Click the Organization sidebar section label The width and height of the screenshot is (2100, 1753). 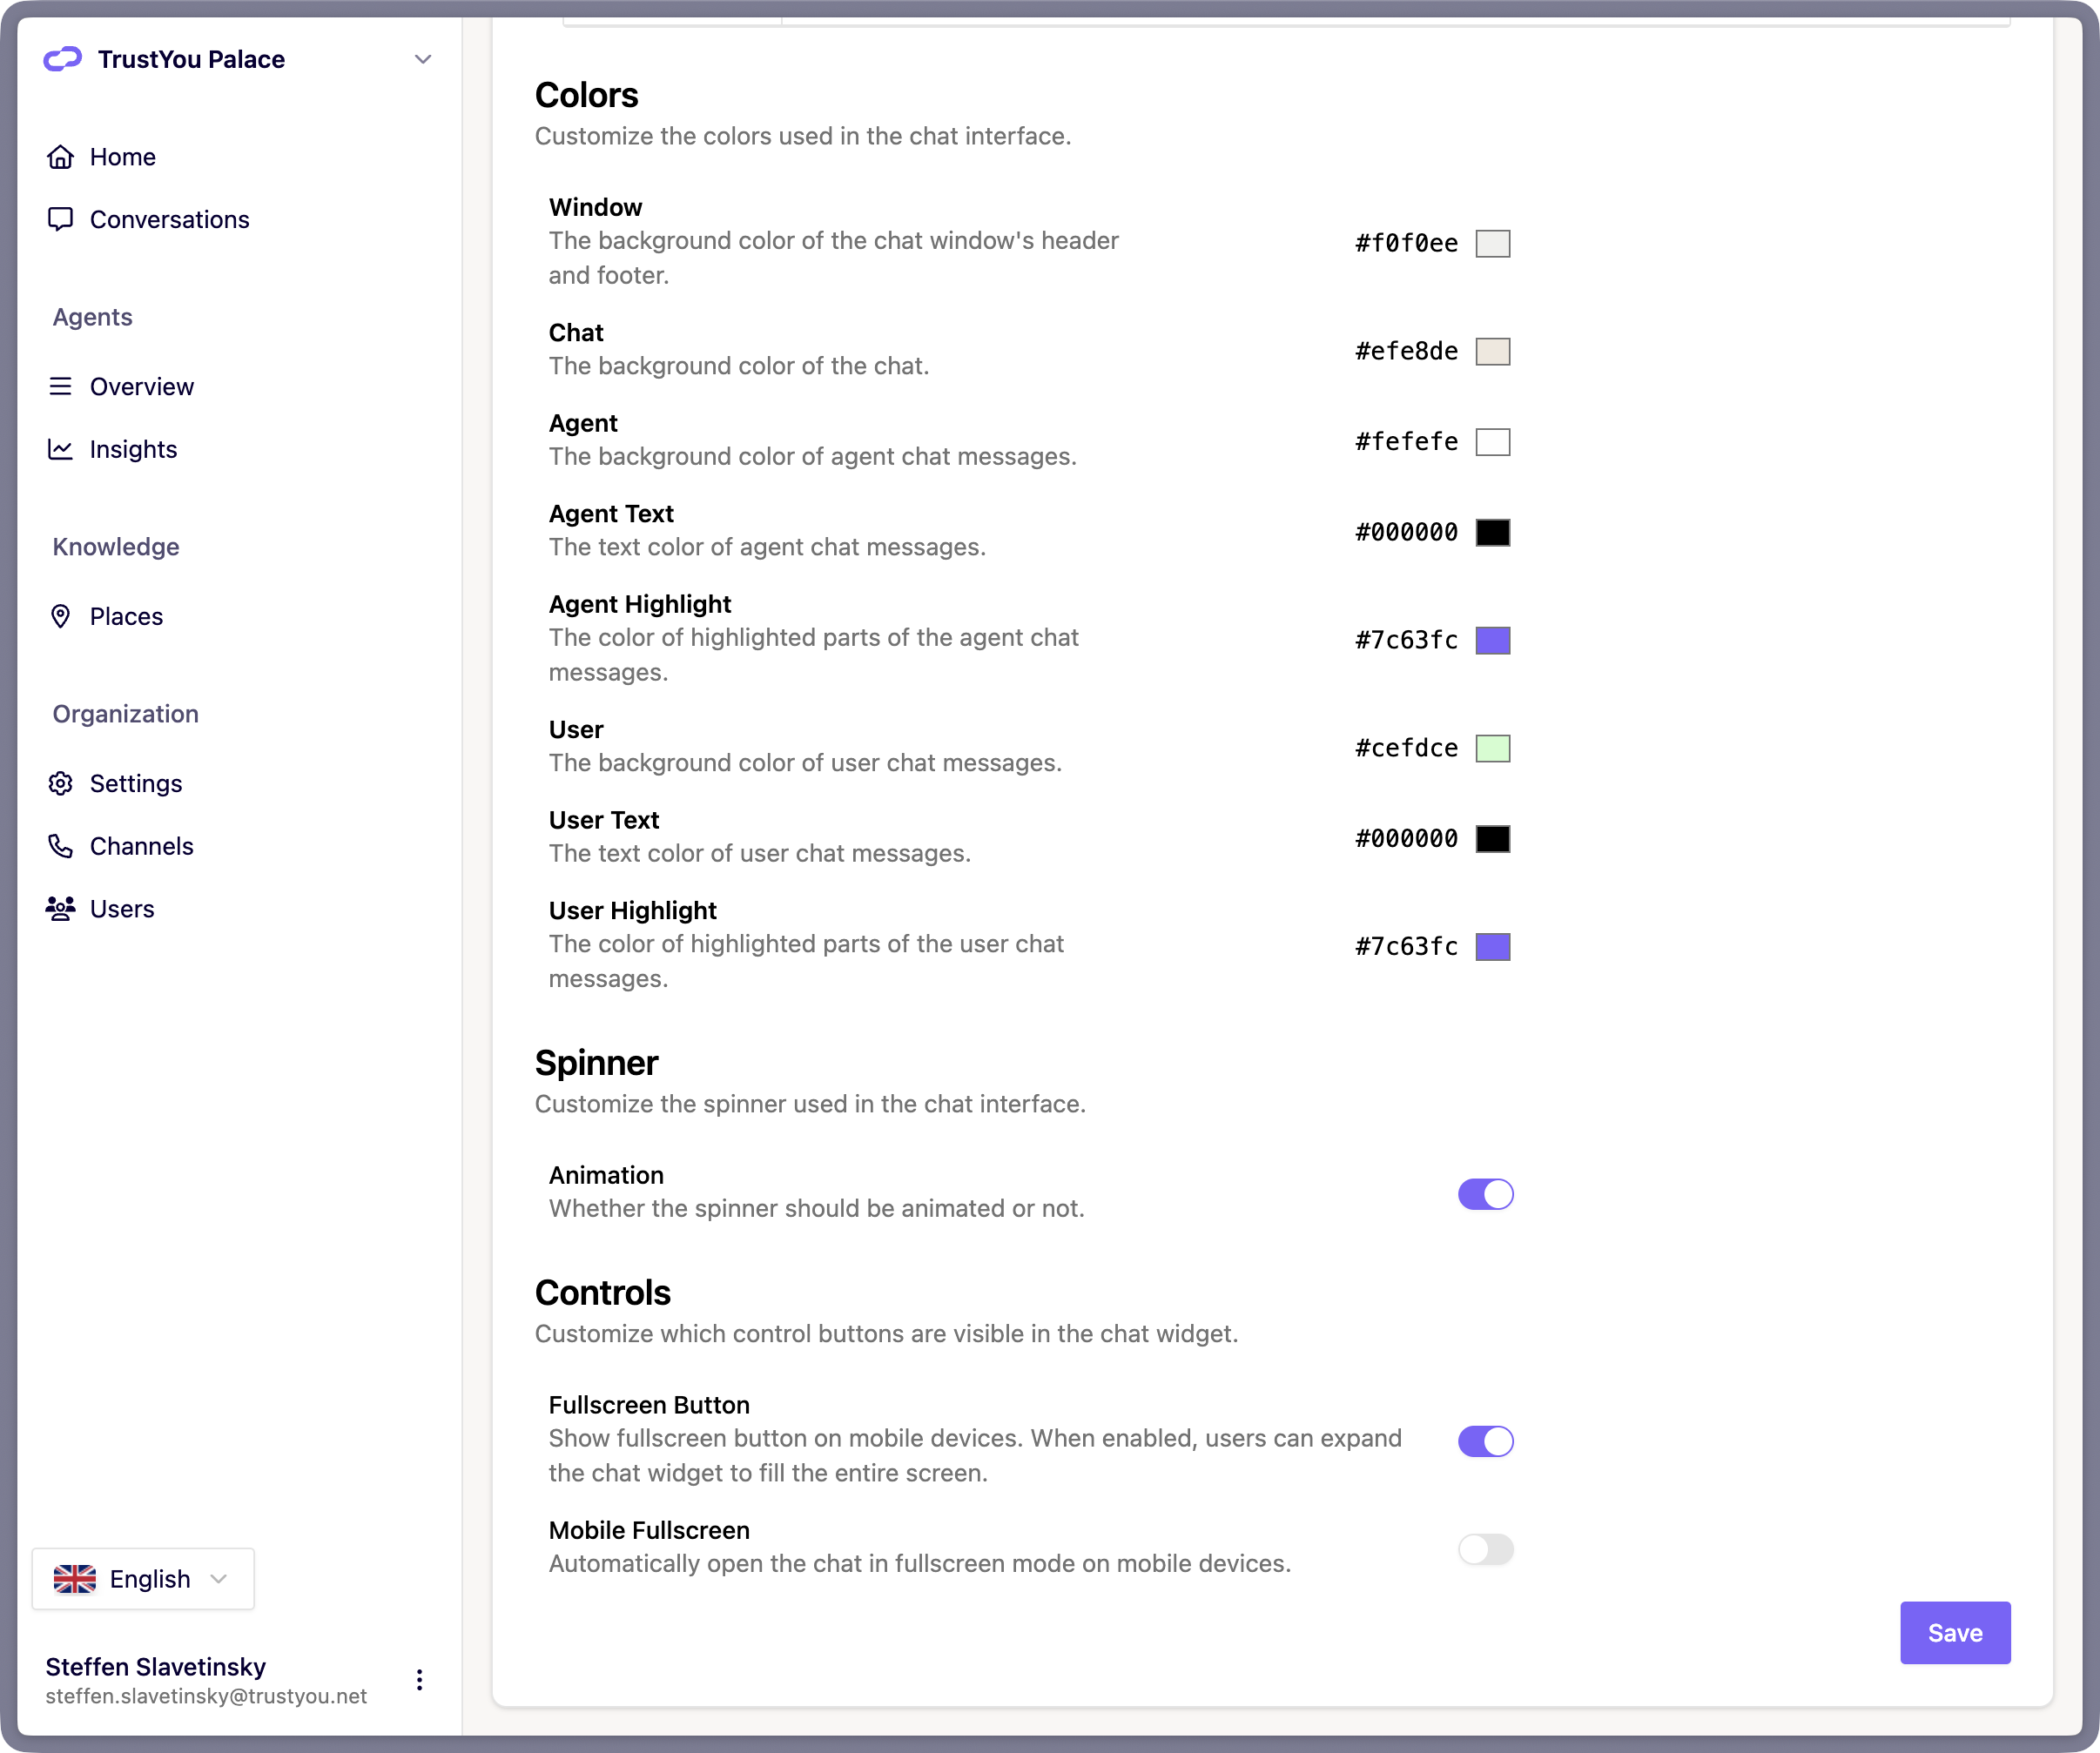pos(126,714)
